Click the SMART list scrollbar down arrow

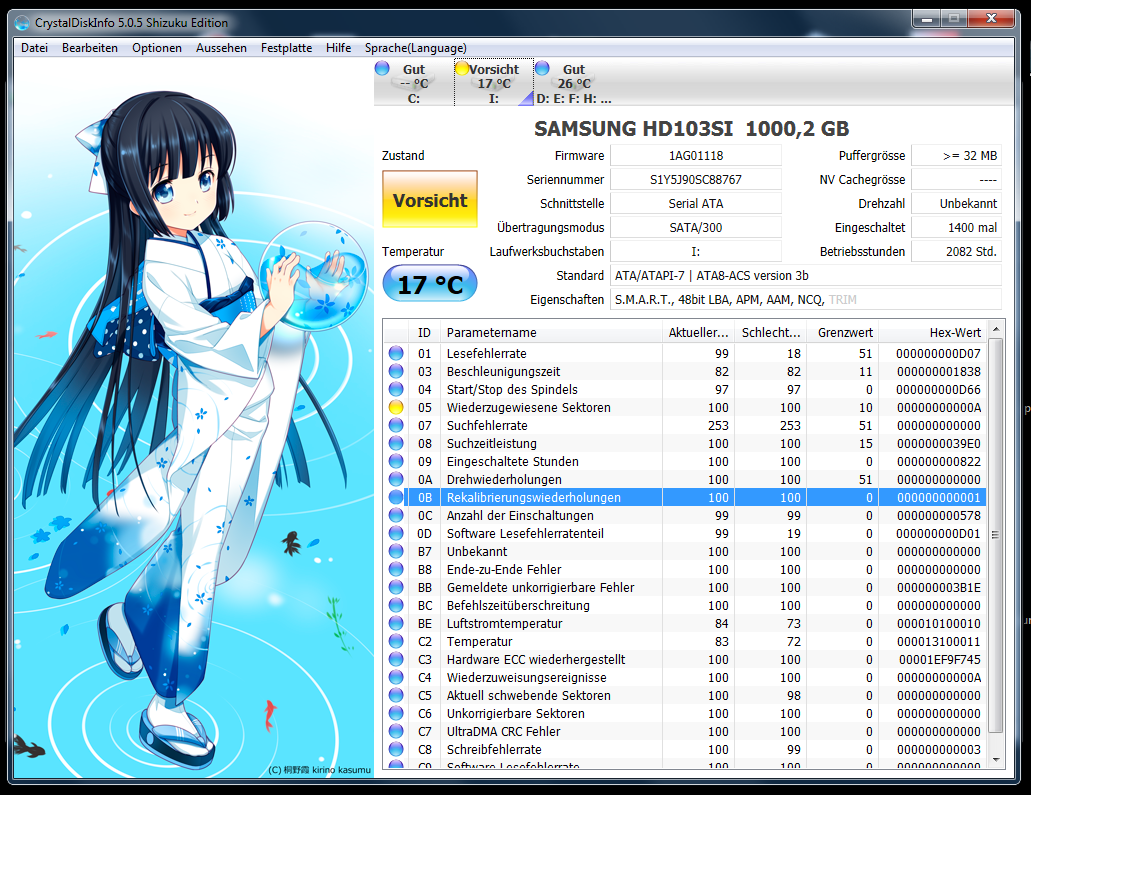coord(995,759)
